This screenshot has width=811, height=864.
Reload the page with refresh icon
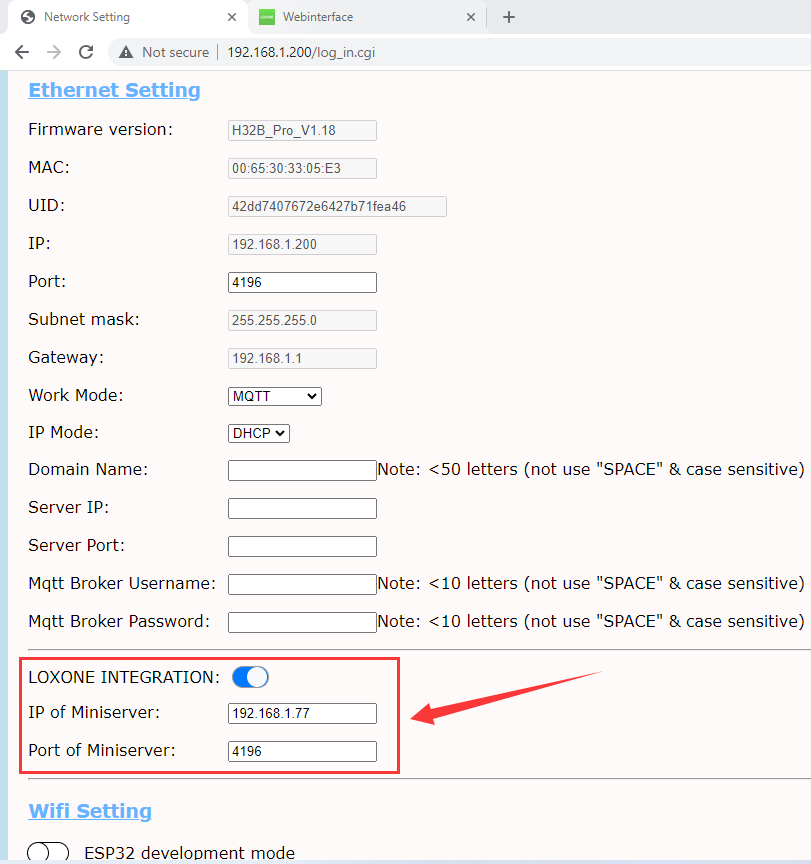86,52
